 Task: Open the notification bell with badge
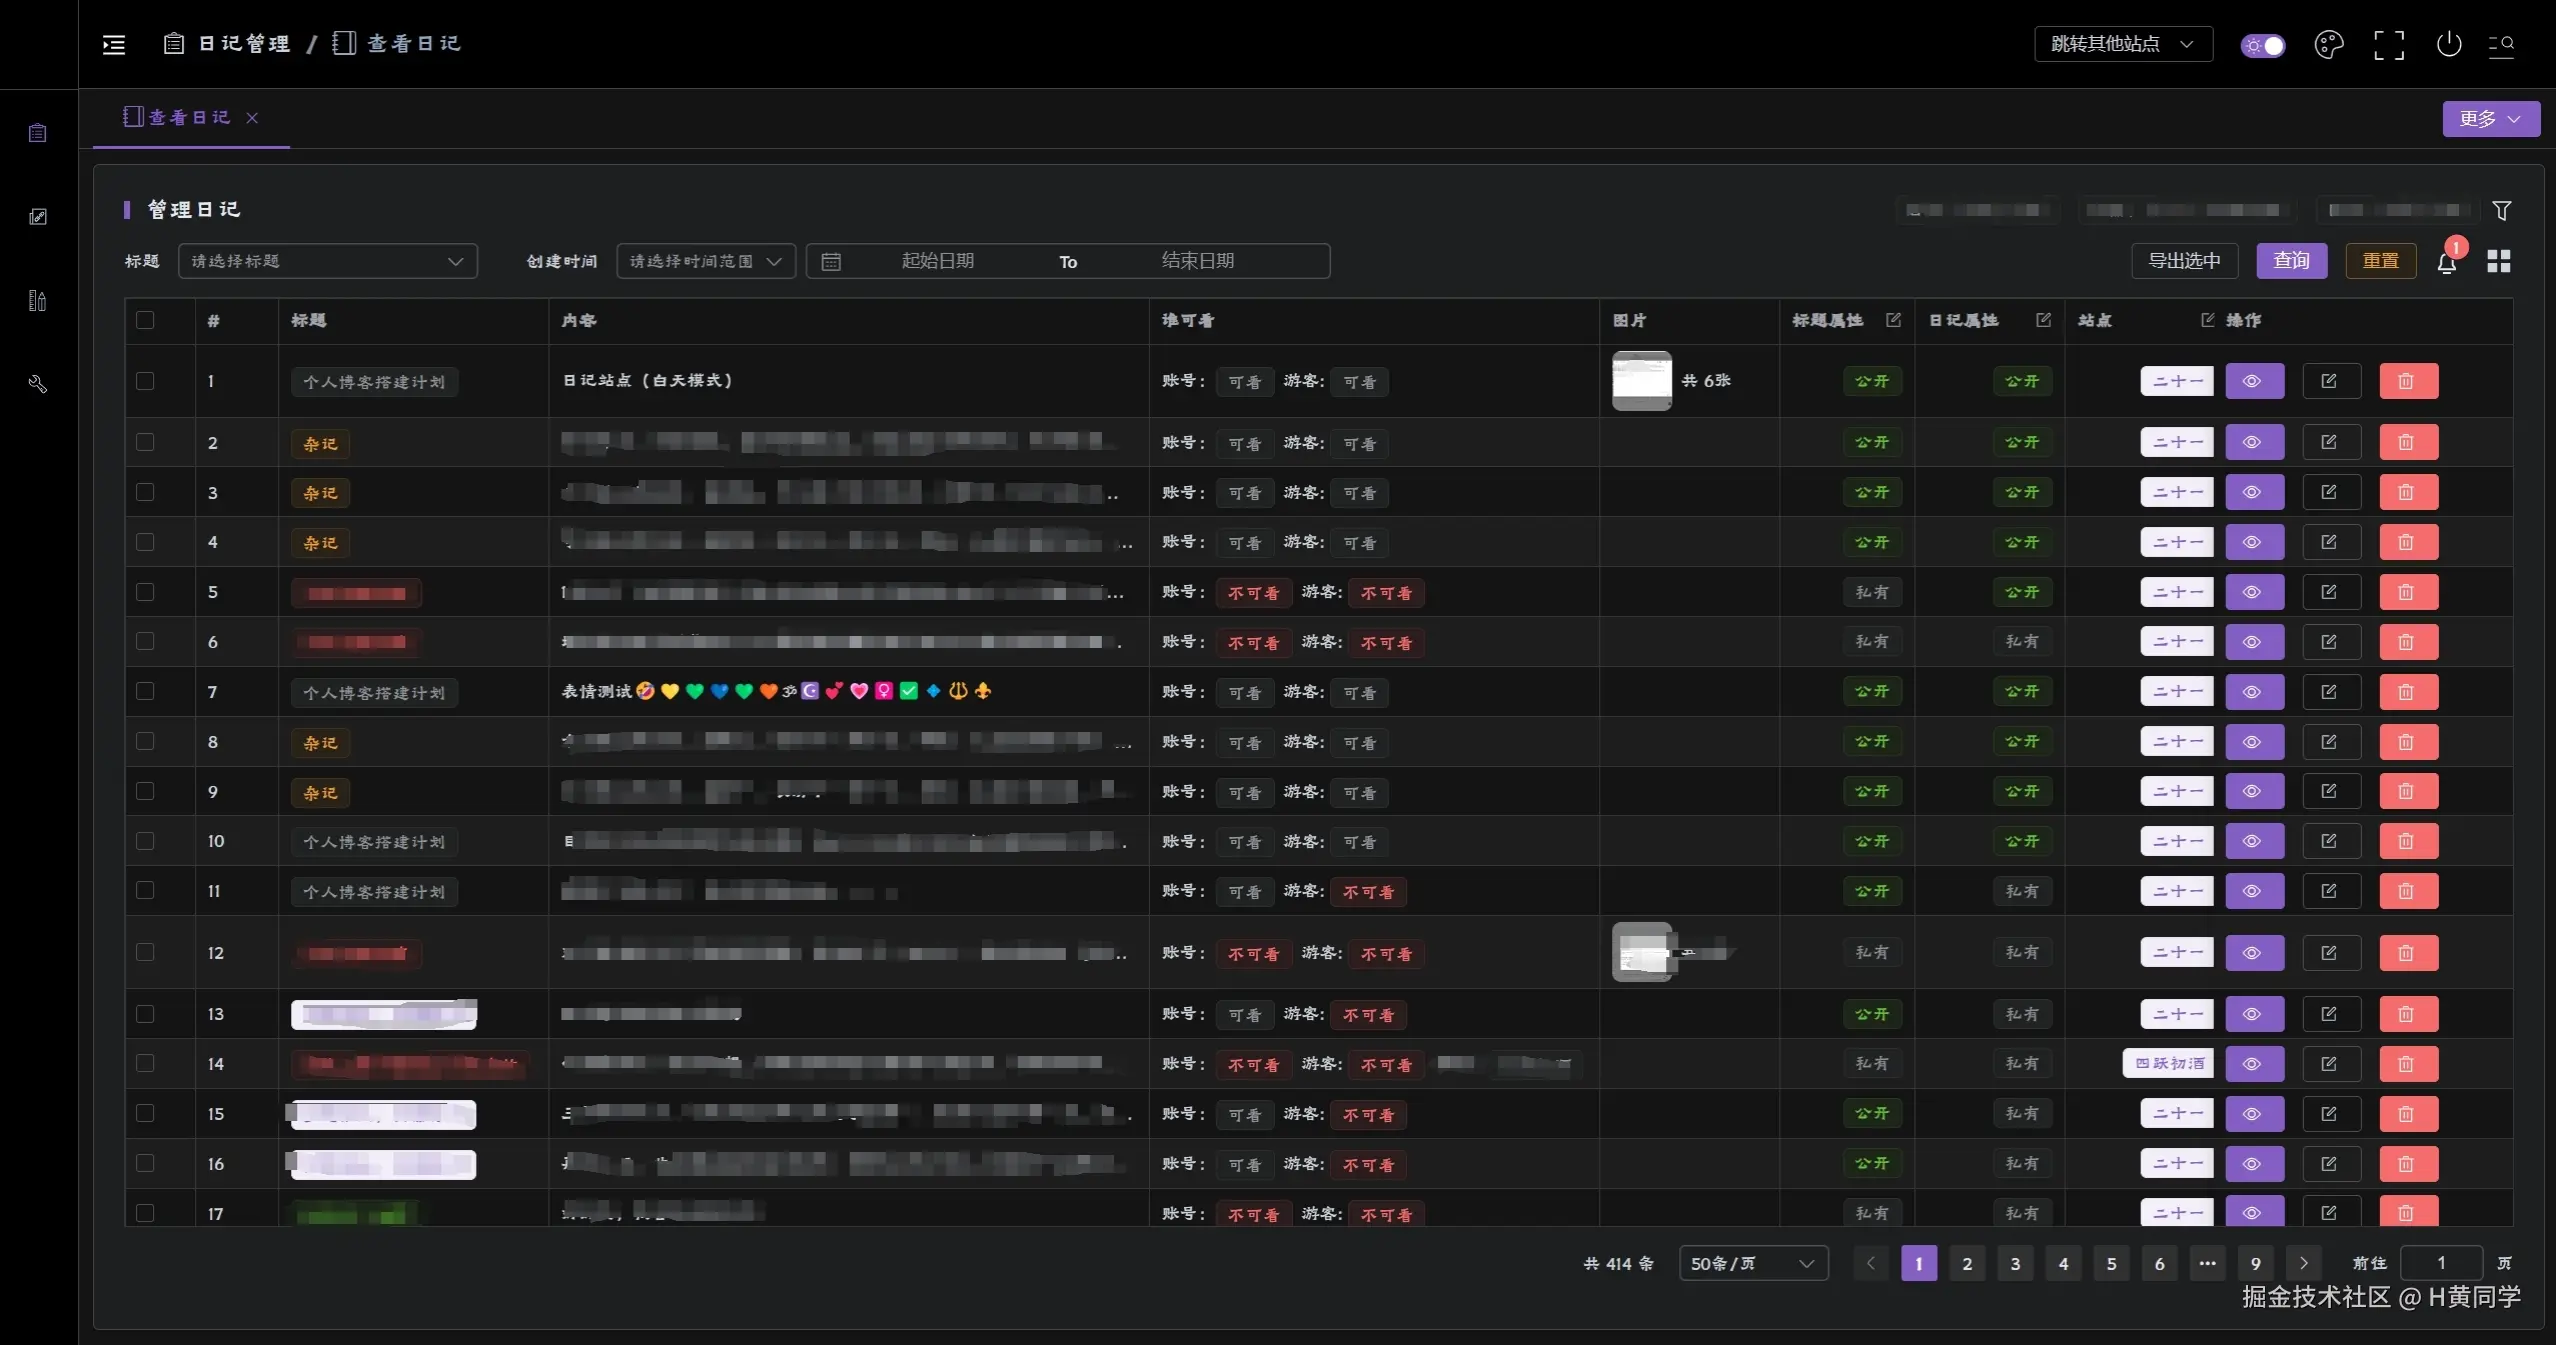point(2447,263)
